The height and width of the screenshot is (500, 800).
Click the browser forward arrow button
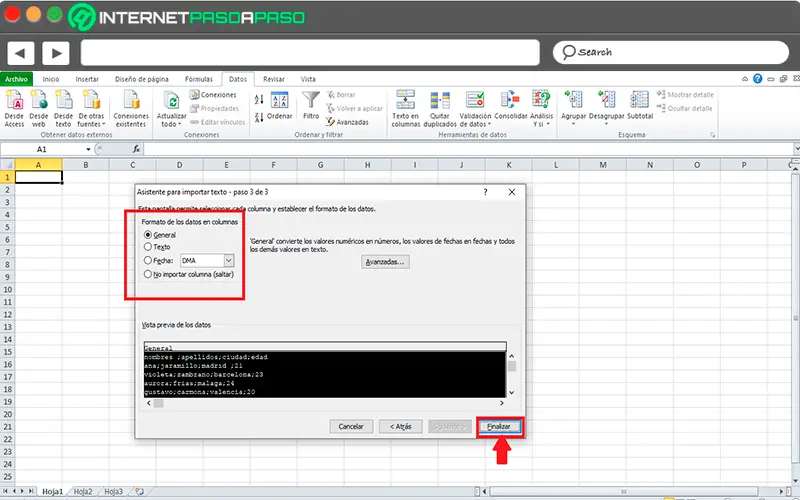(x=56, y=53)
